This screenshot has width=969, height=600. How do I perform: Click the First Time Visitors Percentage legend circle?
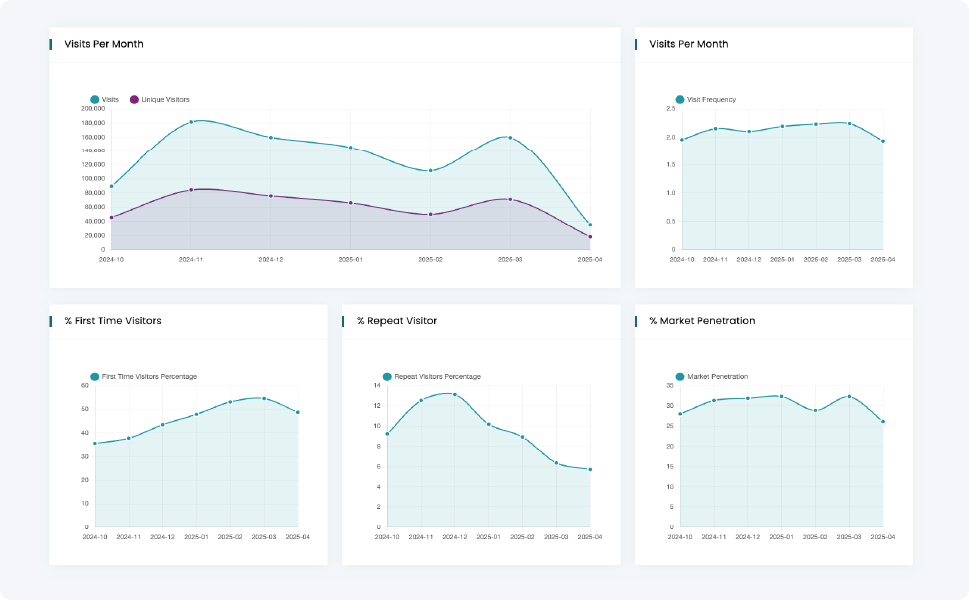tap(95, 377)
